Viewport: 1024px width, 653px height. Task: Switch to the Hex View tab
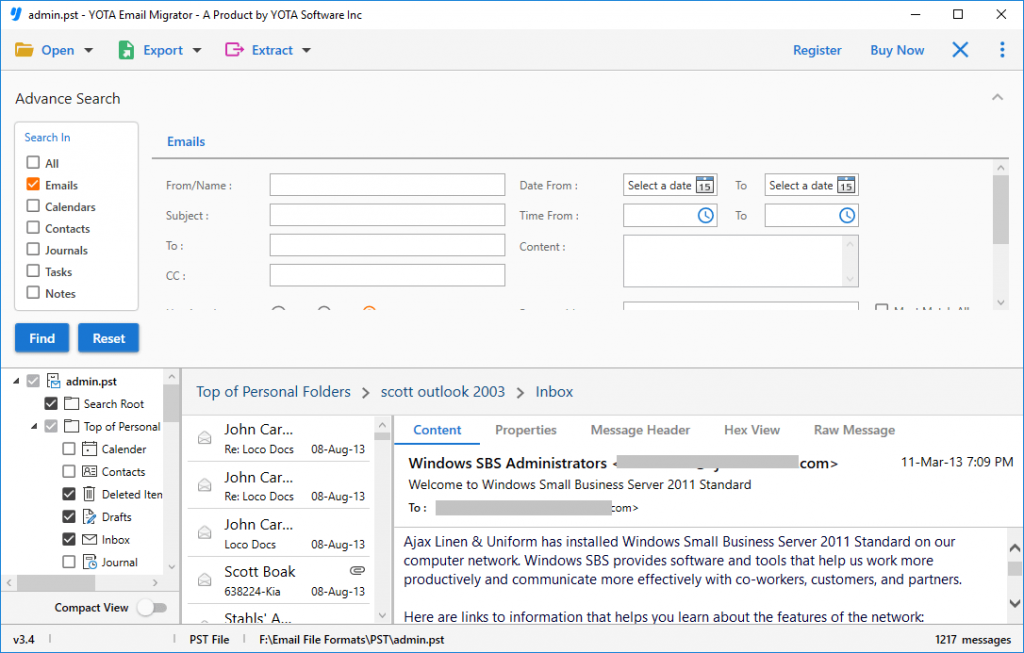tap(752, 430)
